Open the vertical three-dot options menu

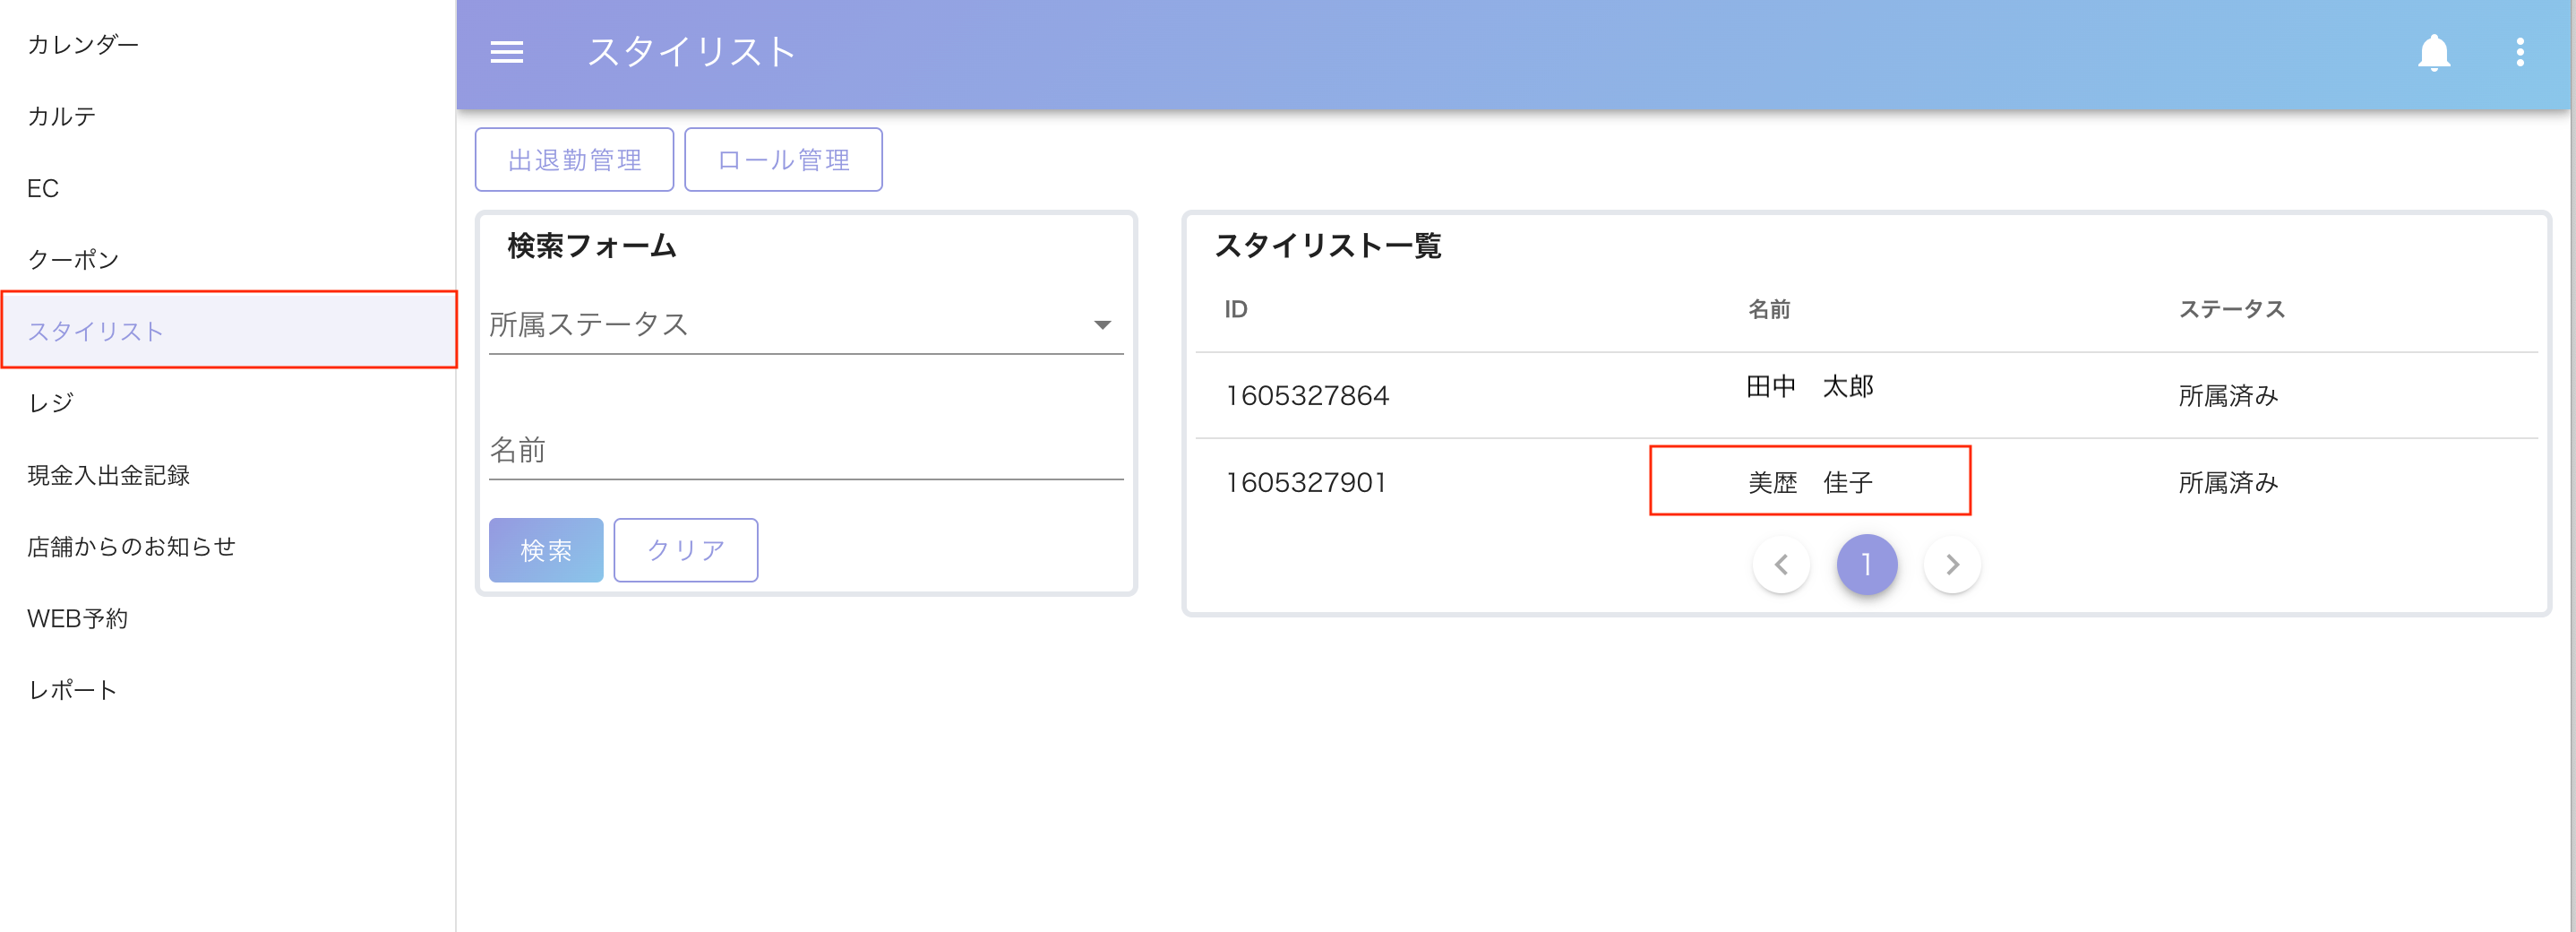click(x=2520, y=52)
